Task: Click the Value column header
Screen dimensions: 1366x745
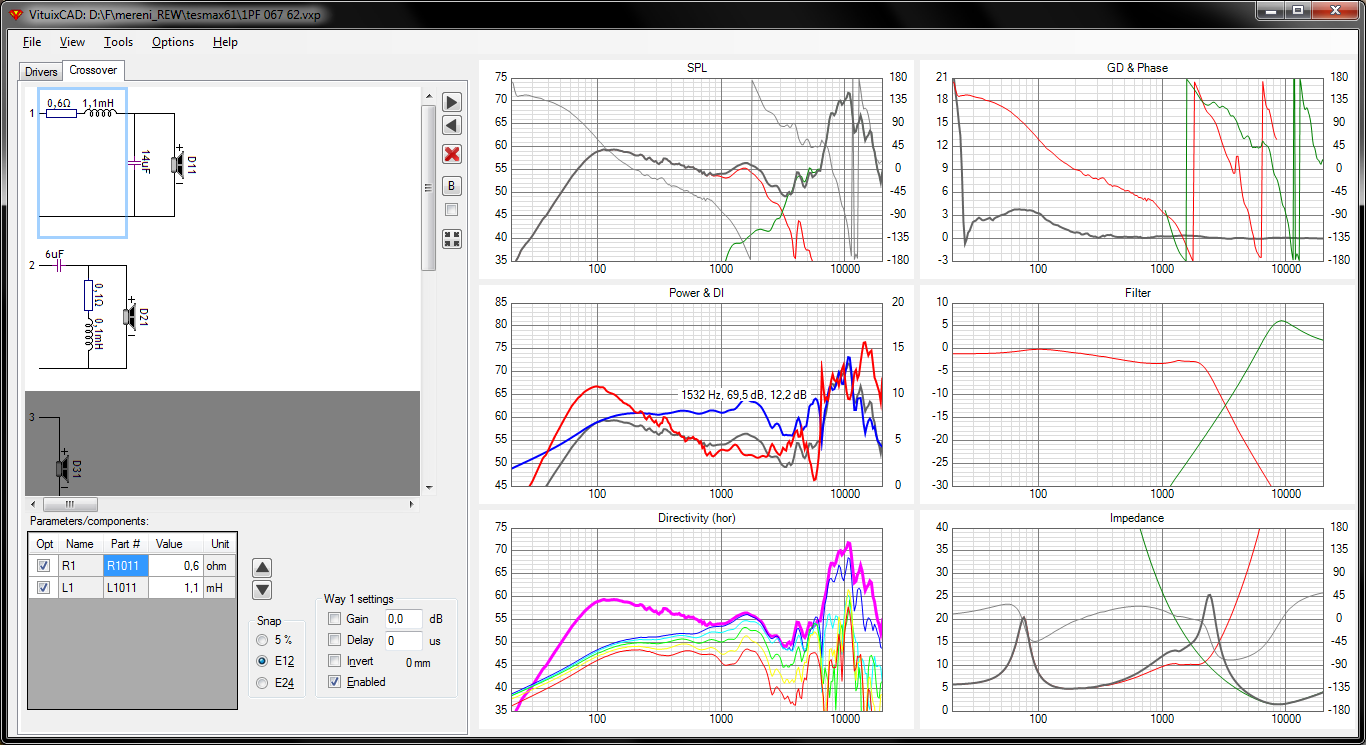Action: click(175, 544)
